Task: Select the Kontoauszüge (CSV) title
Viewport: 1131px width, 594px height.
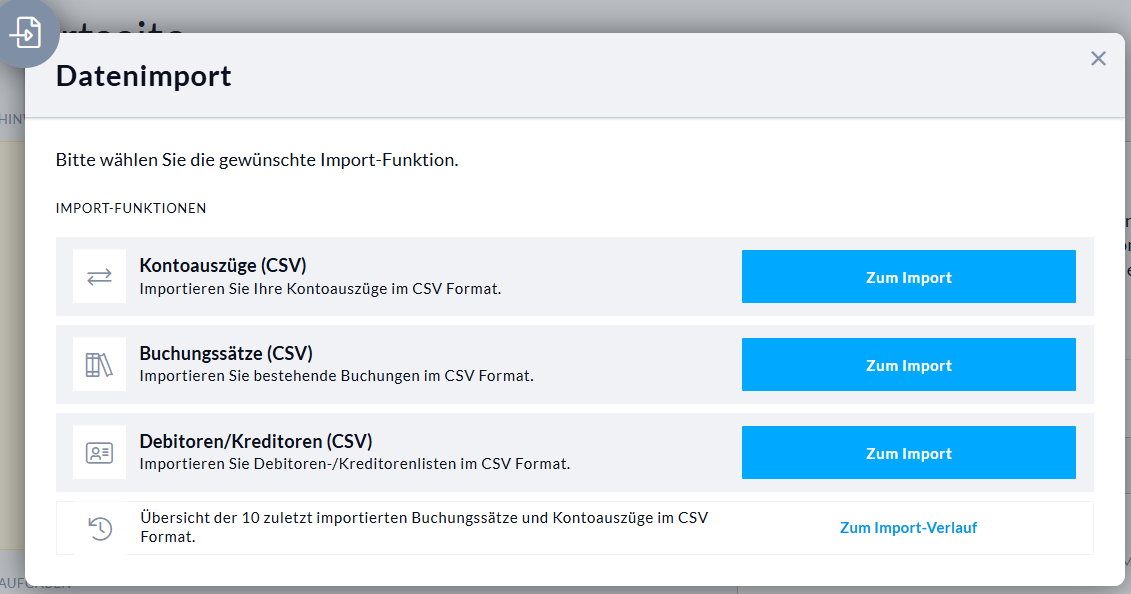Action: (223, 266)
